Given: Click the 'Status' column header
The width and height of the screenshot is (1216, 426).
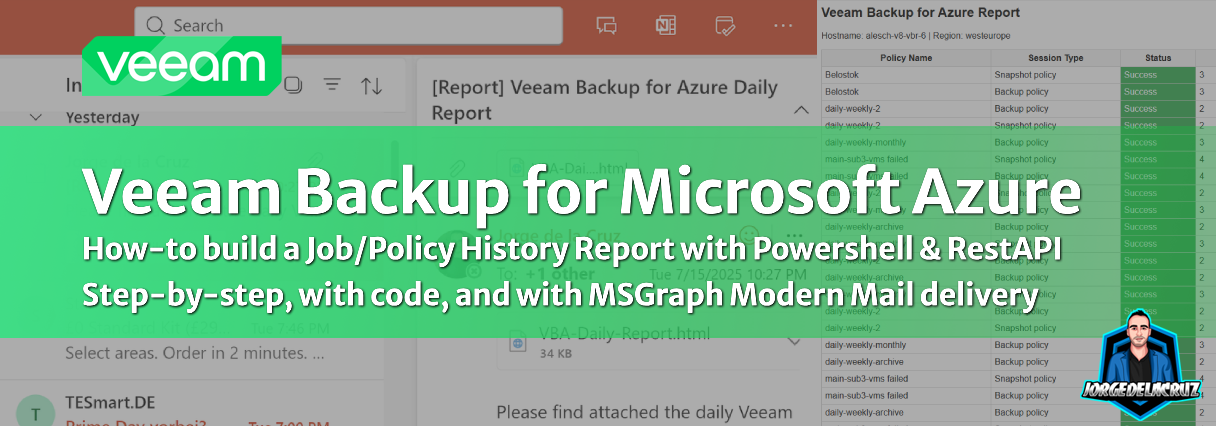Looking at the screenshot, I should coord(1158,58).
